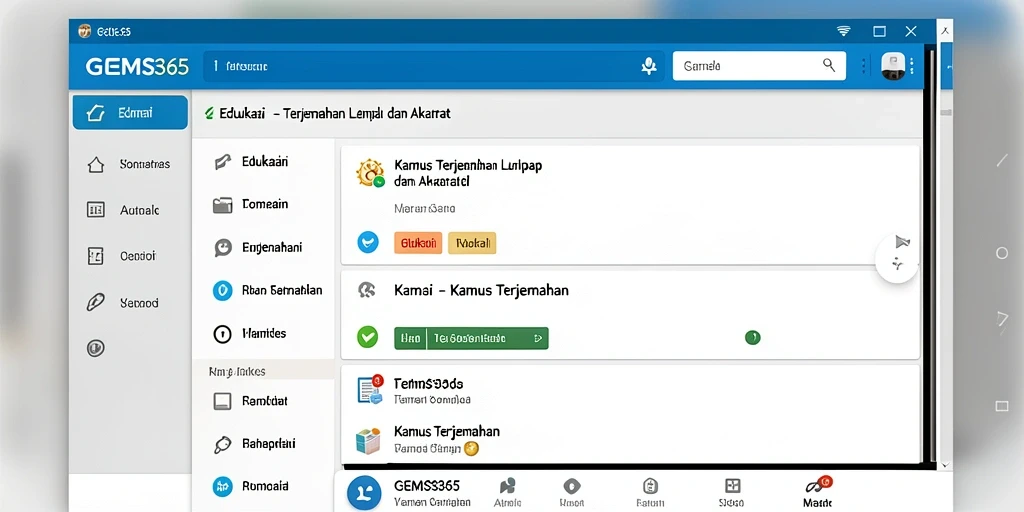Open Oendoi in the left sidebar
1024x512 pixels.
(x=138, y=256)
